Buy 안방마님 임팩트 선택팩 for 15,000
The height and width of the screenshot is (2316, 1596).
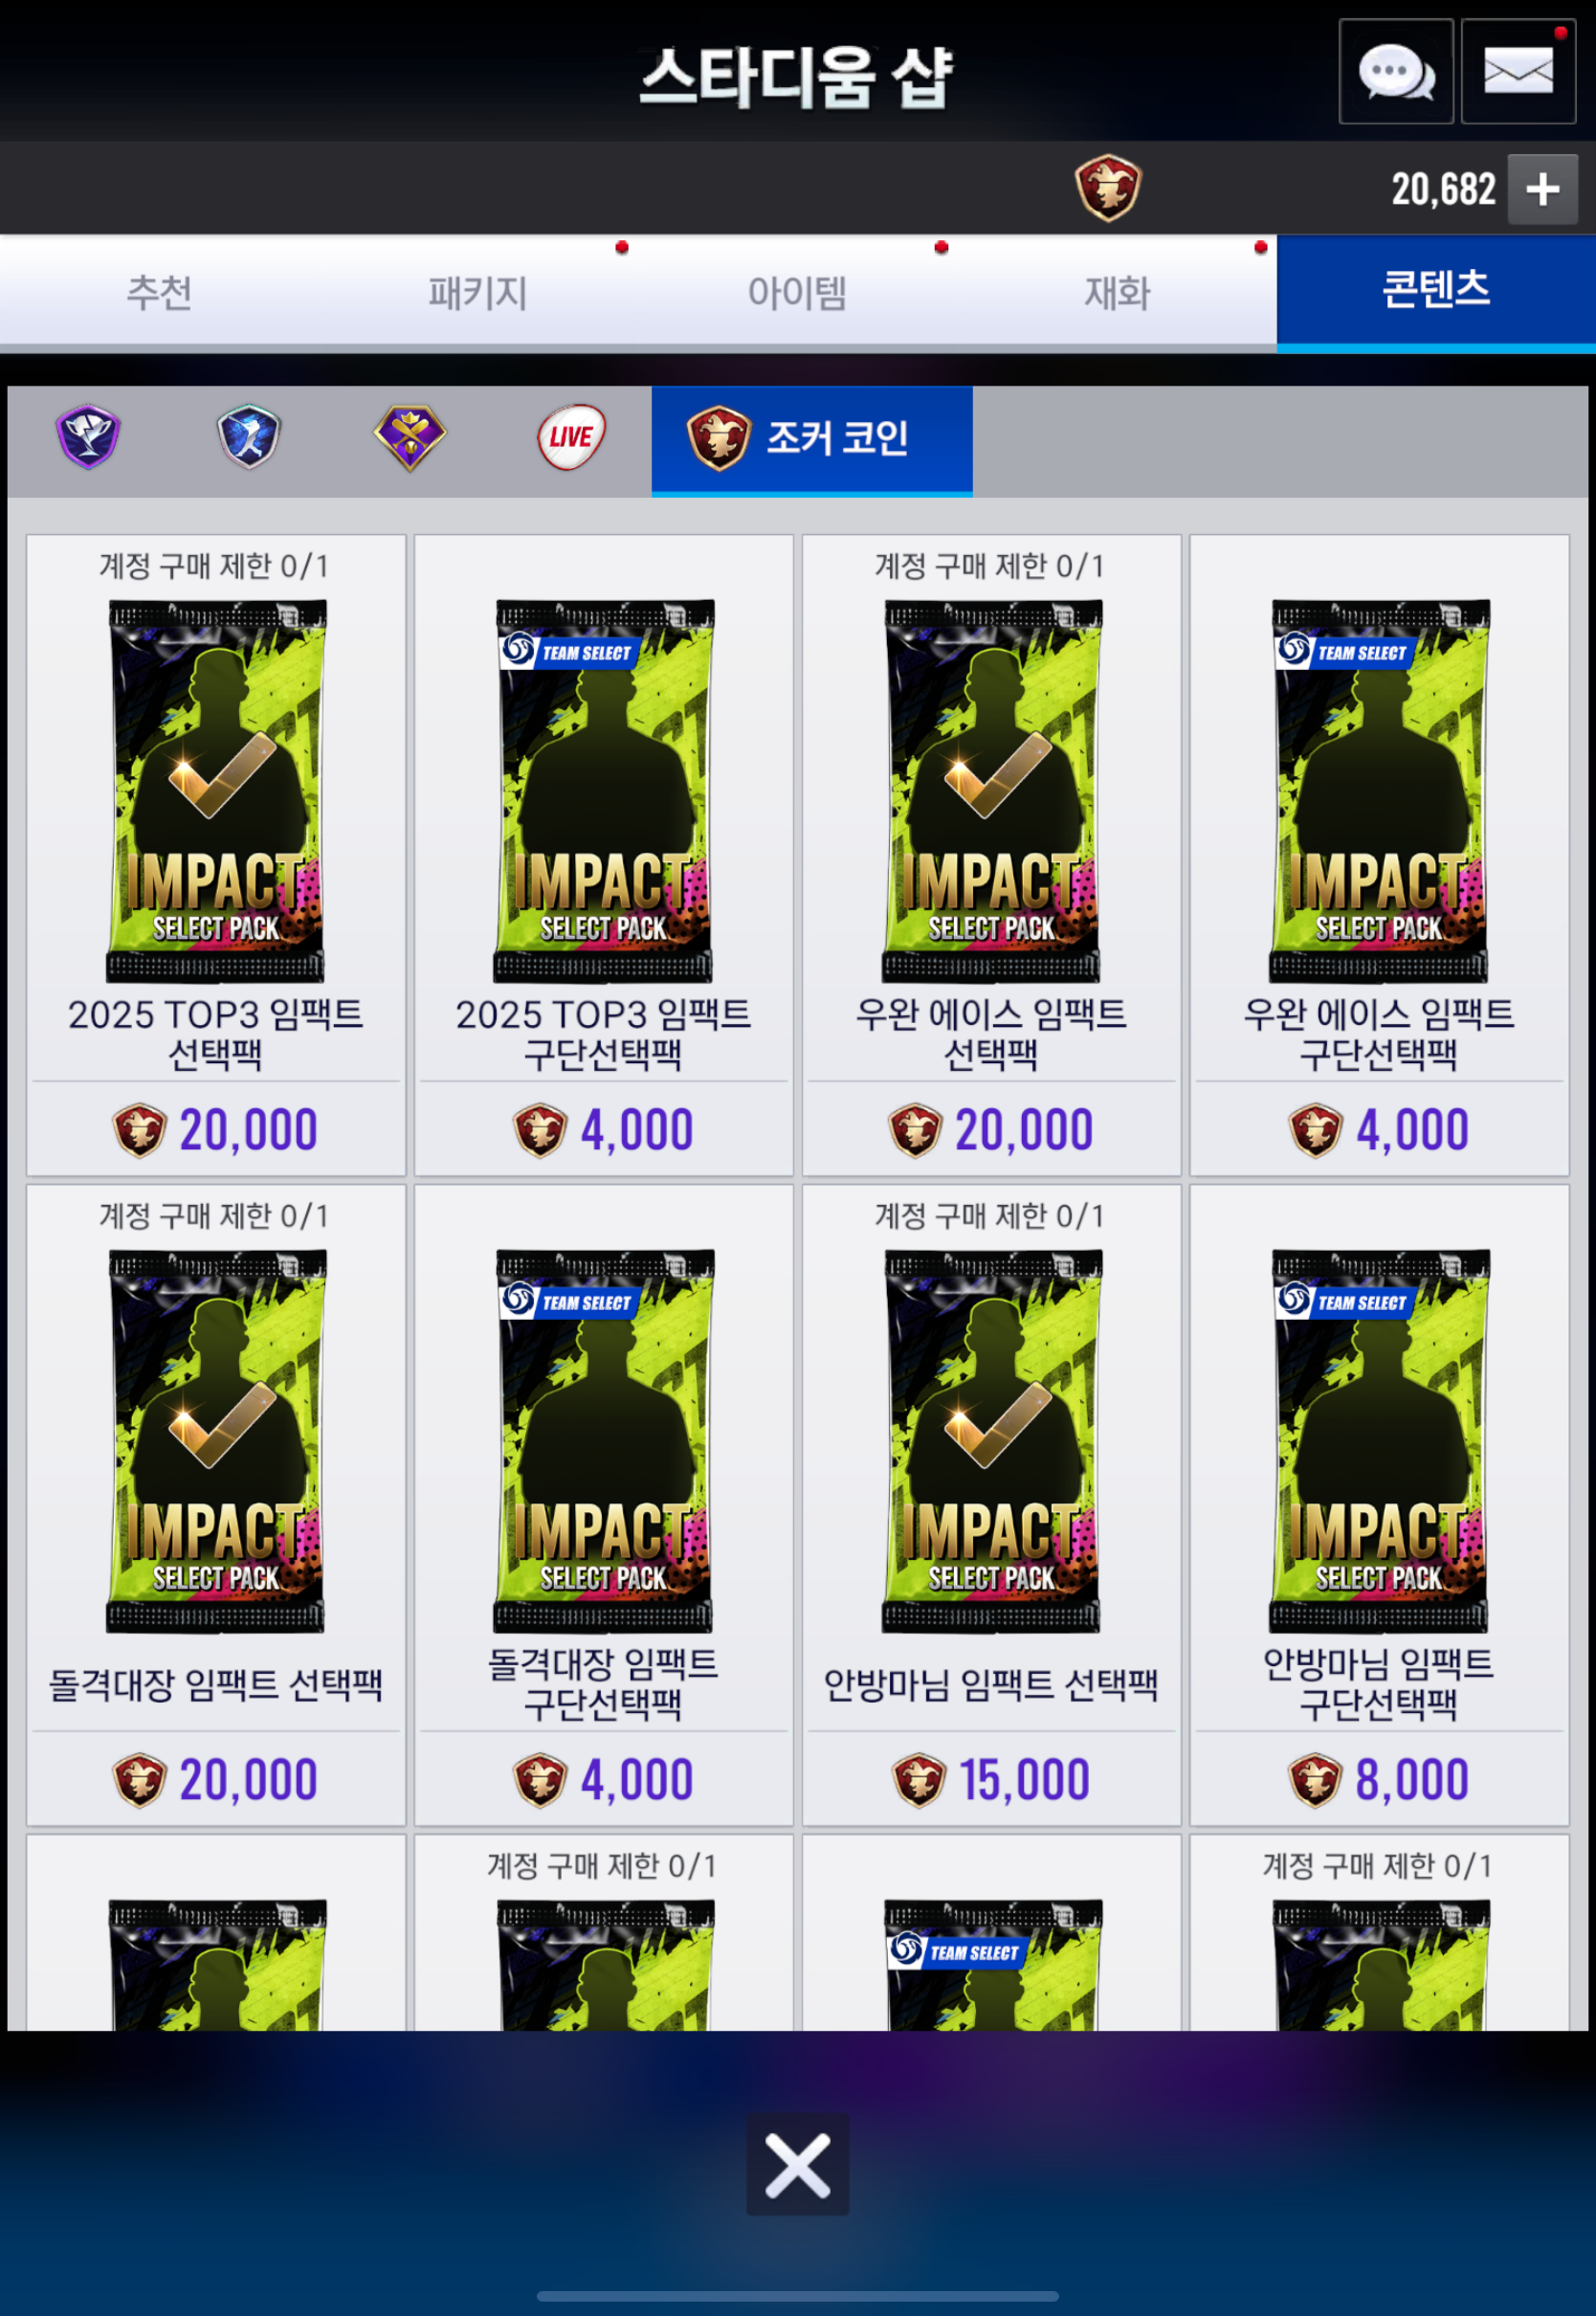[x=991, y=1780]
